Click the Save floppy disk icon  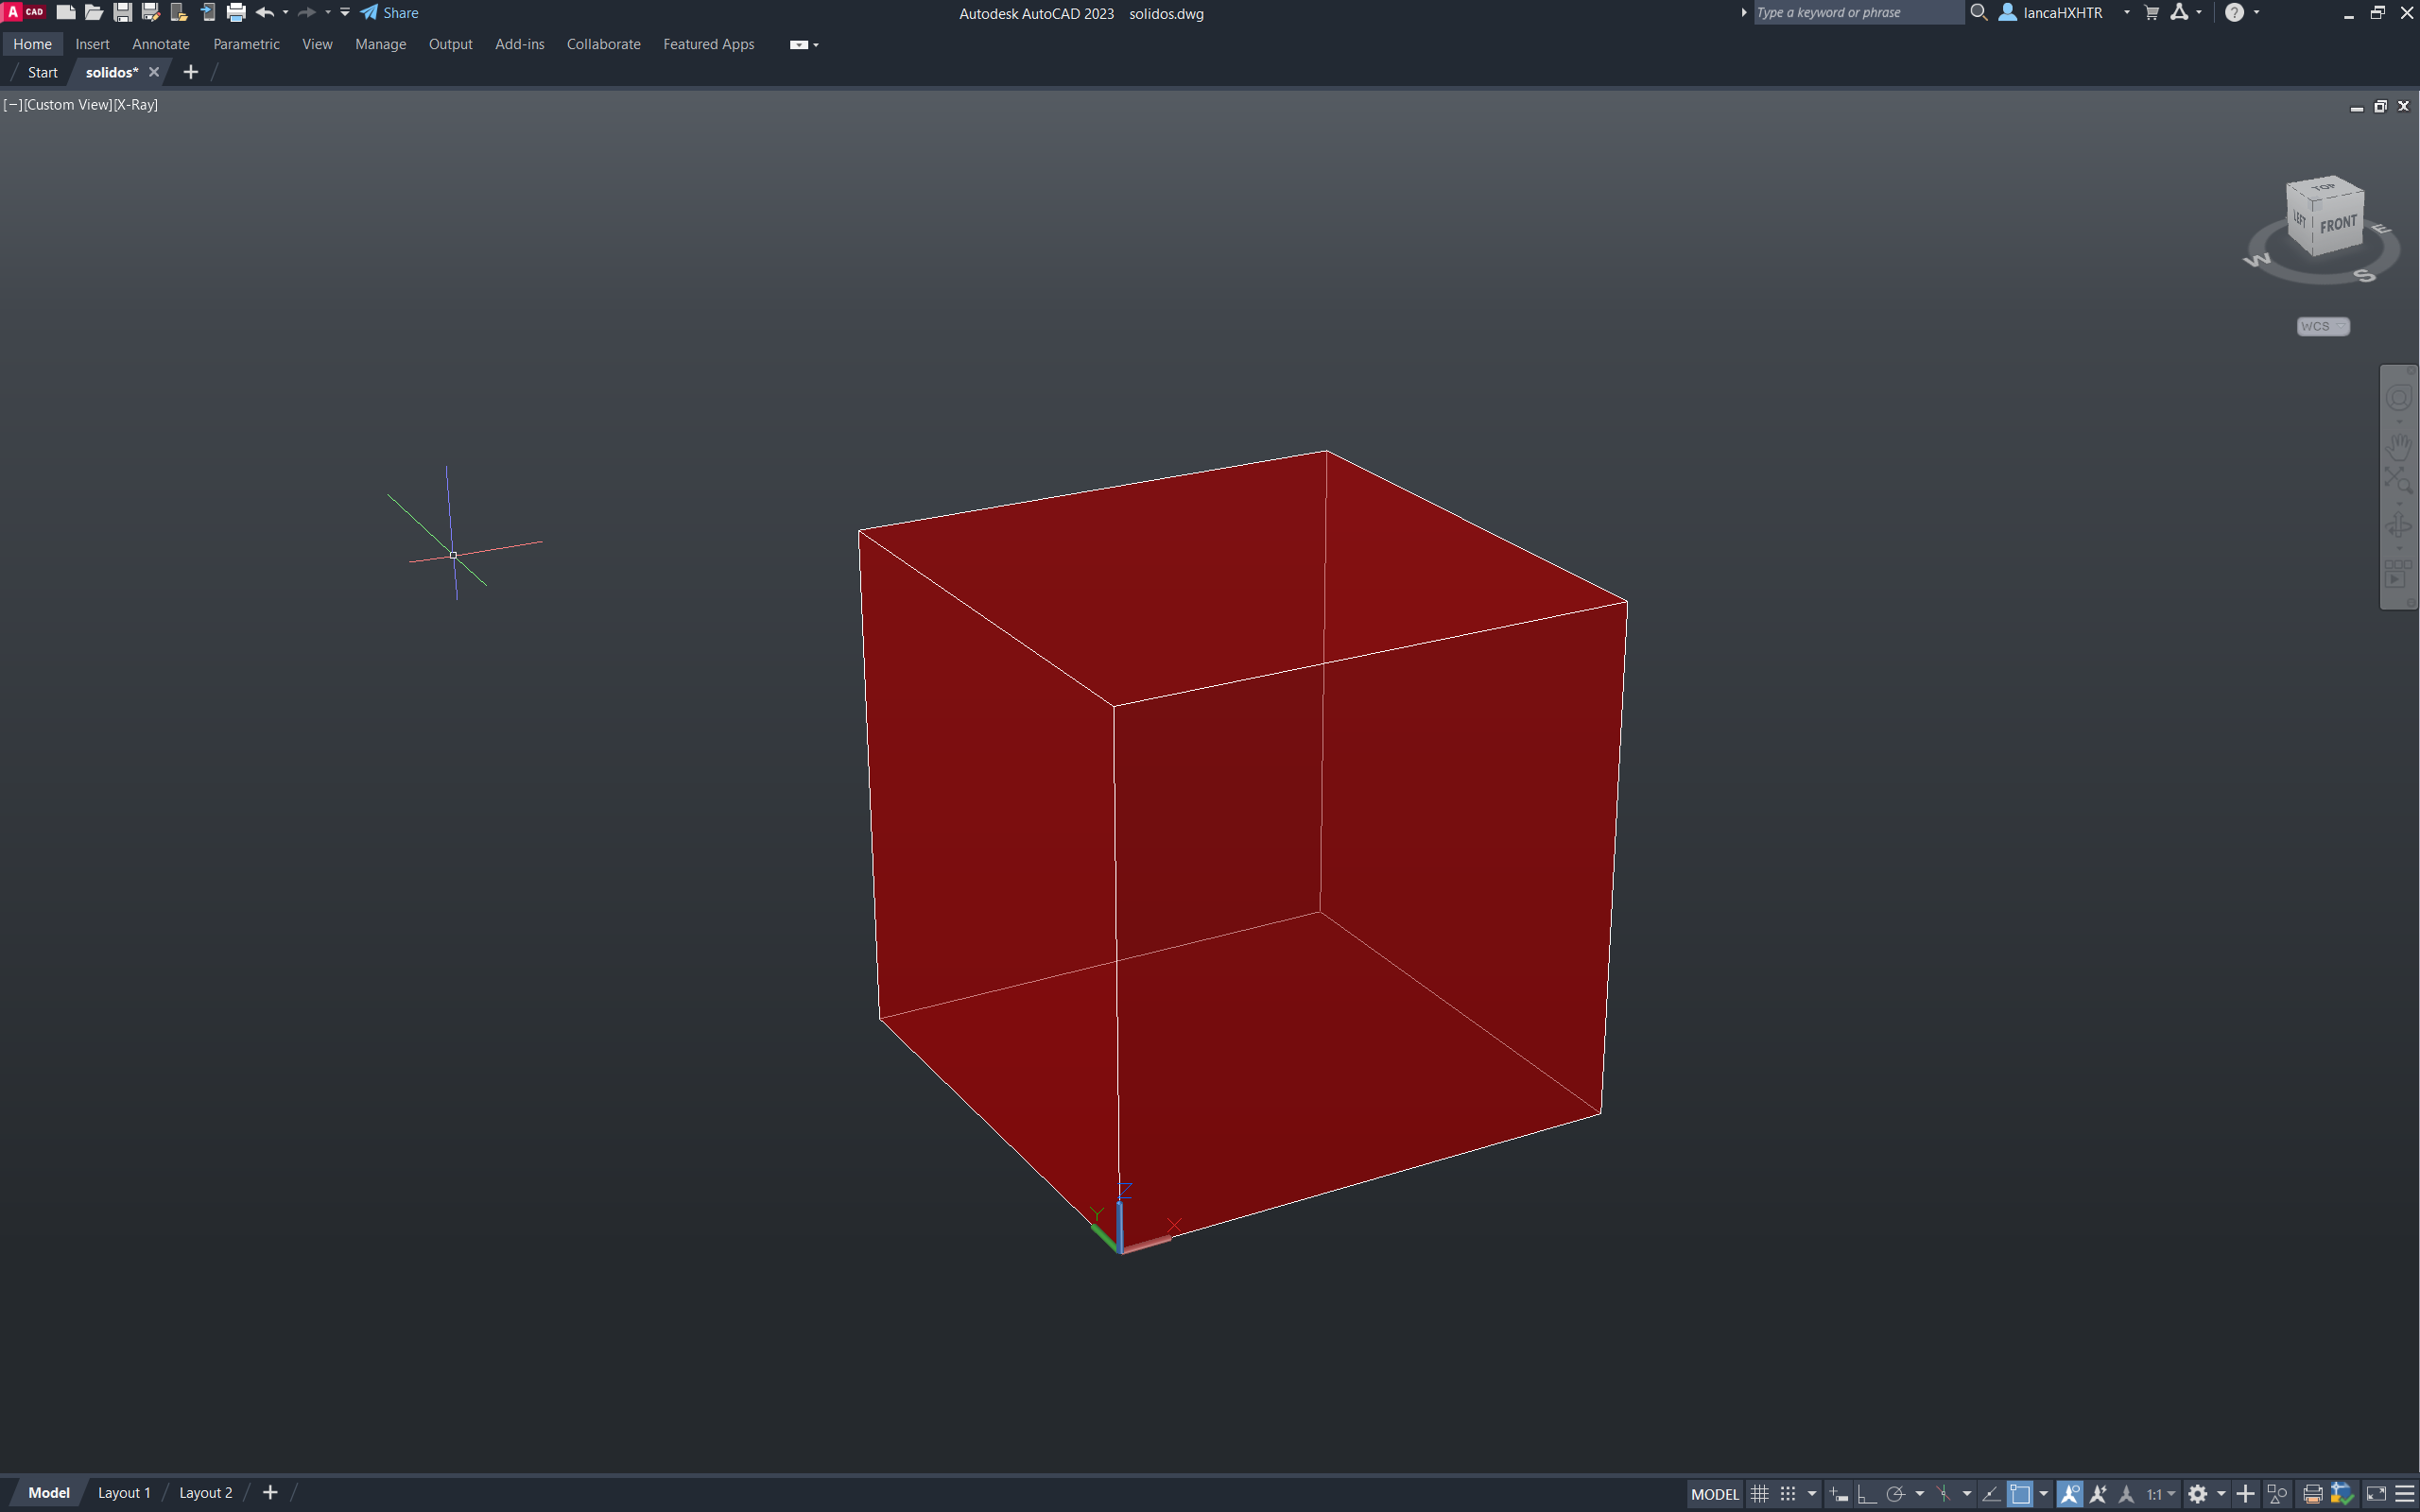coord(122,12)
